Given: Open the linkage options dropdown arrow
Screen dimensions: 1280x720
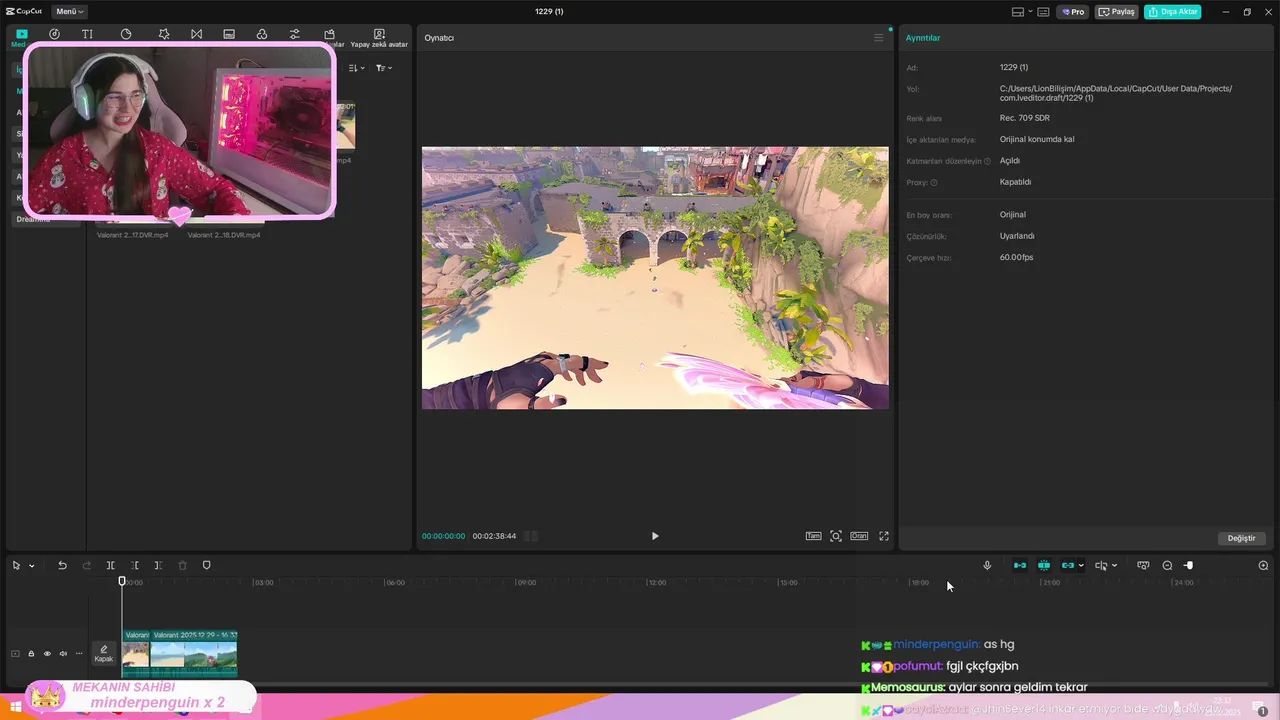Looking at the screenshot, I should coord(1081,566).
